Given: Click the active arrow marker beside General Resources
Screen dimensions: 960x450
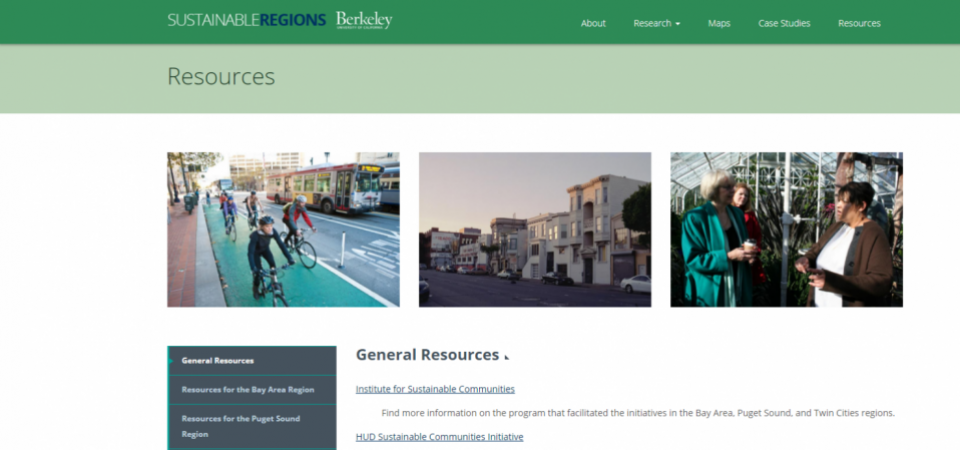Looking at the screenshot, I should click(x=171, y=361).
